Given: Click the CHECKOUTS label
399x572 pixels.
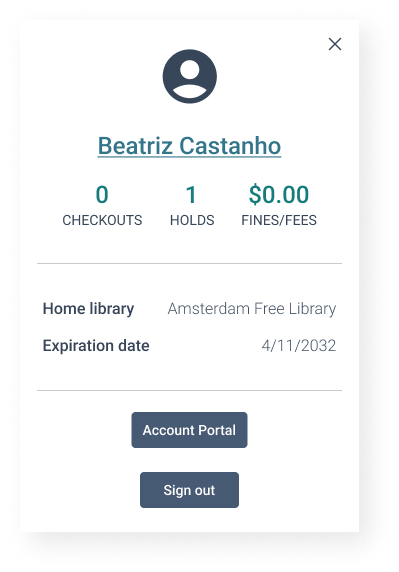Looking at the screenshot, I should click(102, 220).
